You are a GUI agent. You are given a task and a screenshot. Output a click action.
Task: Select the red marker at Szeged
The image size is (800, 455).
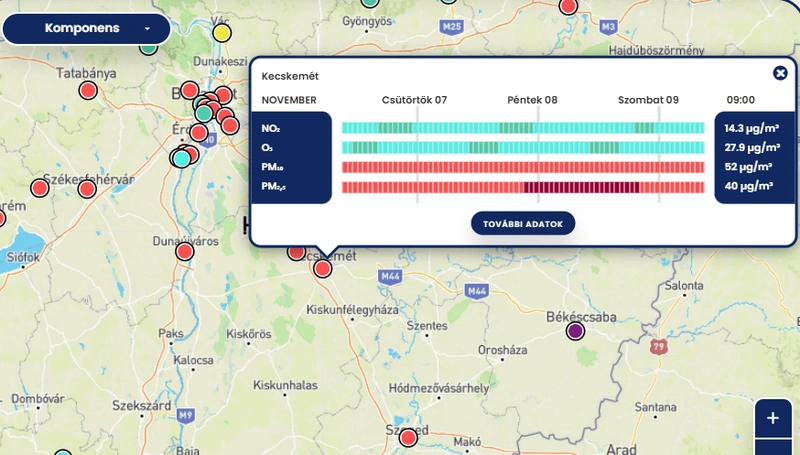click(408, 438)
